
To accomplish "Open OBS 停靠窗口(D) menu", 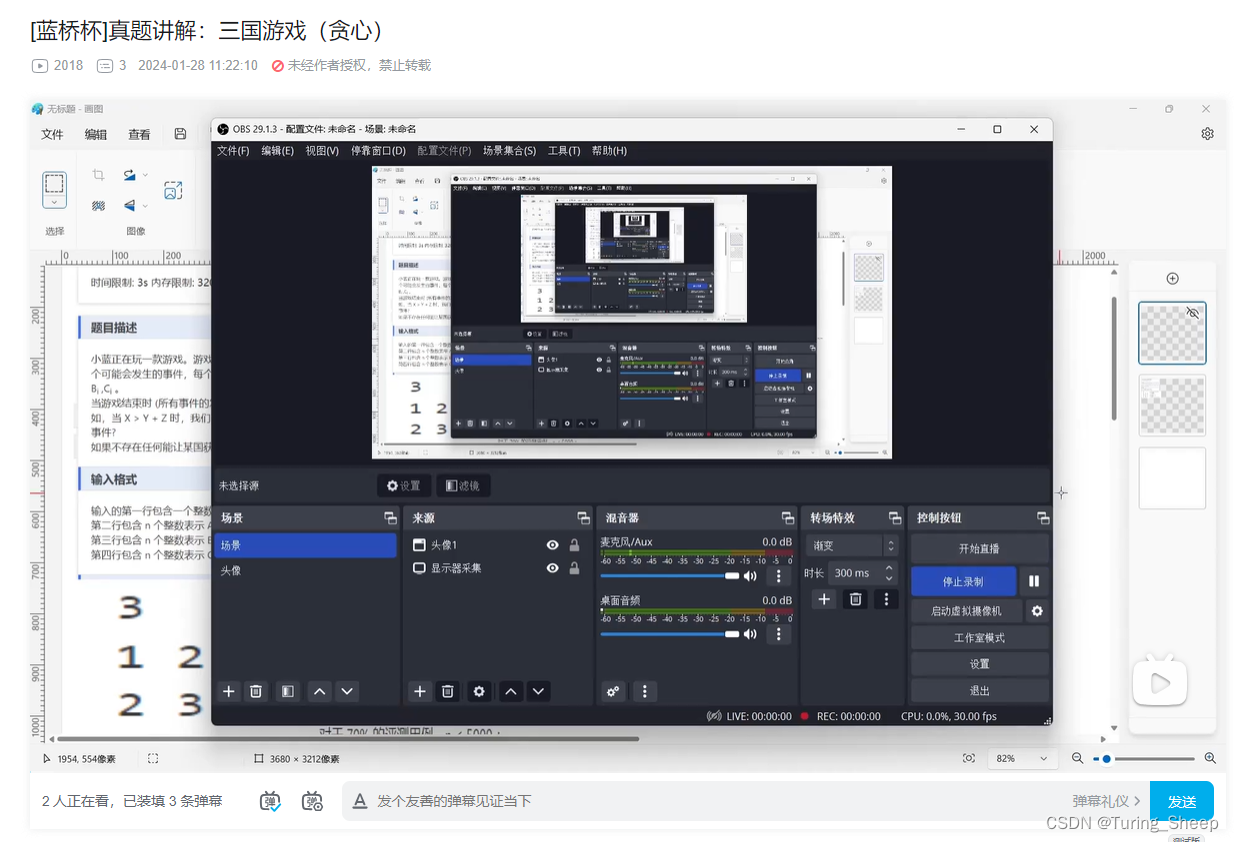I will (x=378, y=151).
